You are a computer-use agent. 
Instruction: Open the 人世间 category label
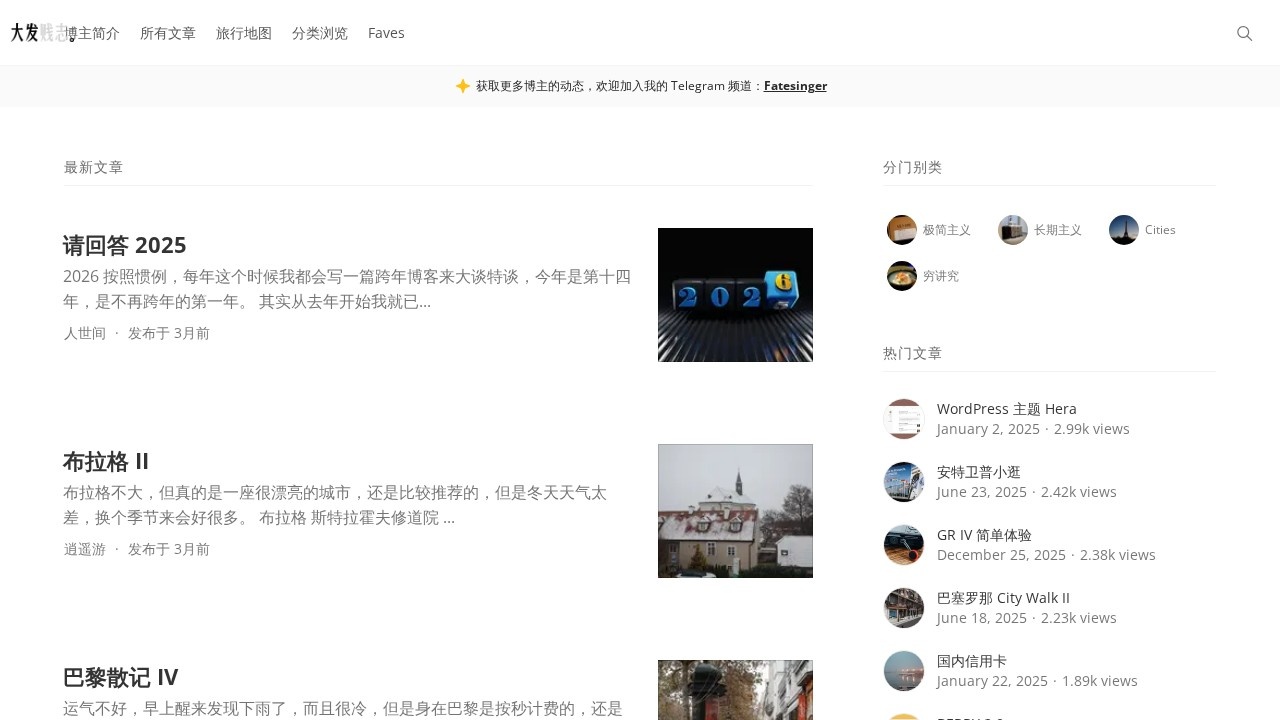85,333
